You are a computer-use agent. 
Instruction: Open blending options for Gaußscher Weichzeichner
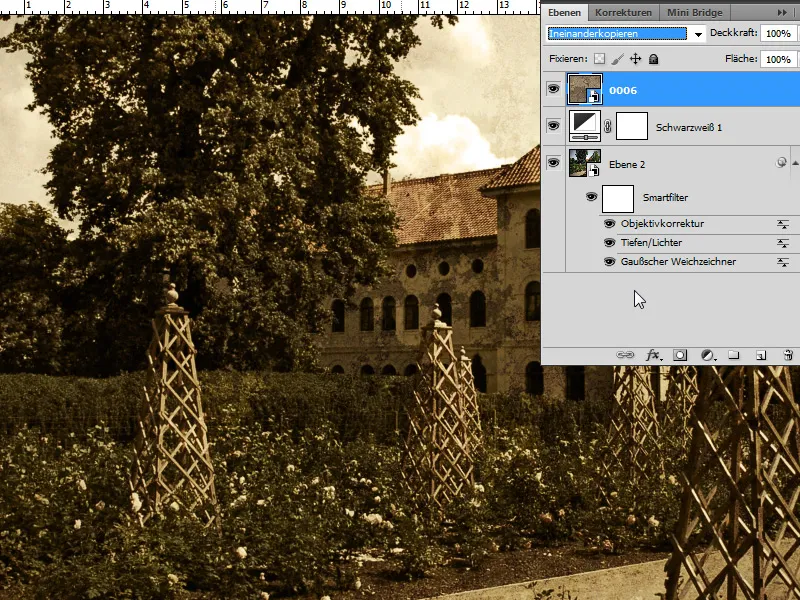pyautogui.click(x=783, y=262)
